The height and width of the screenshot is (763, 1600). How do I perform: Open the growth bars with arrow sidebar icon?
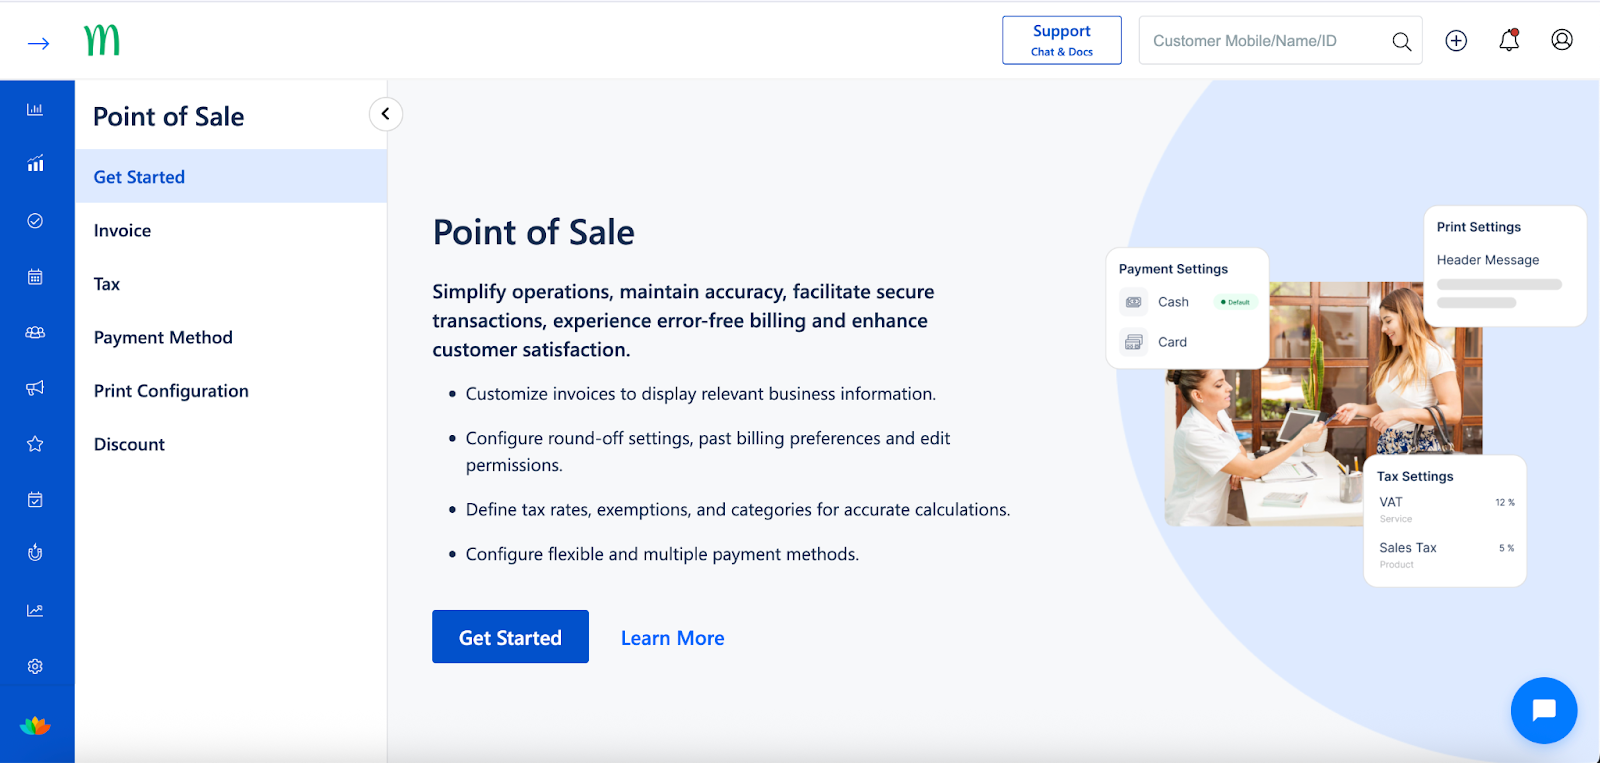(35, 163)
